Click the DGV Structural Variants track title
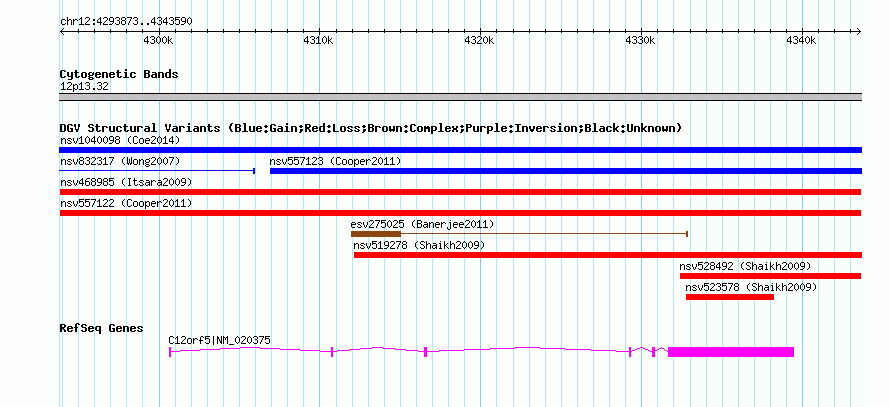The height and width of the screenshot is (407, 890). point(371,128)
